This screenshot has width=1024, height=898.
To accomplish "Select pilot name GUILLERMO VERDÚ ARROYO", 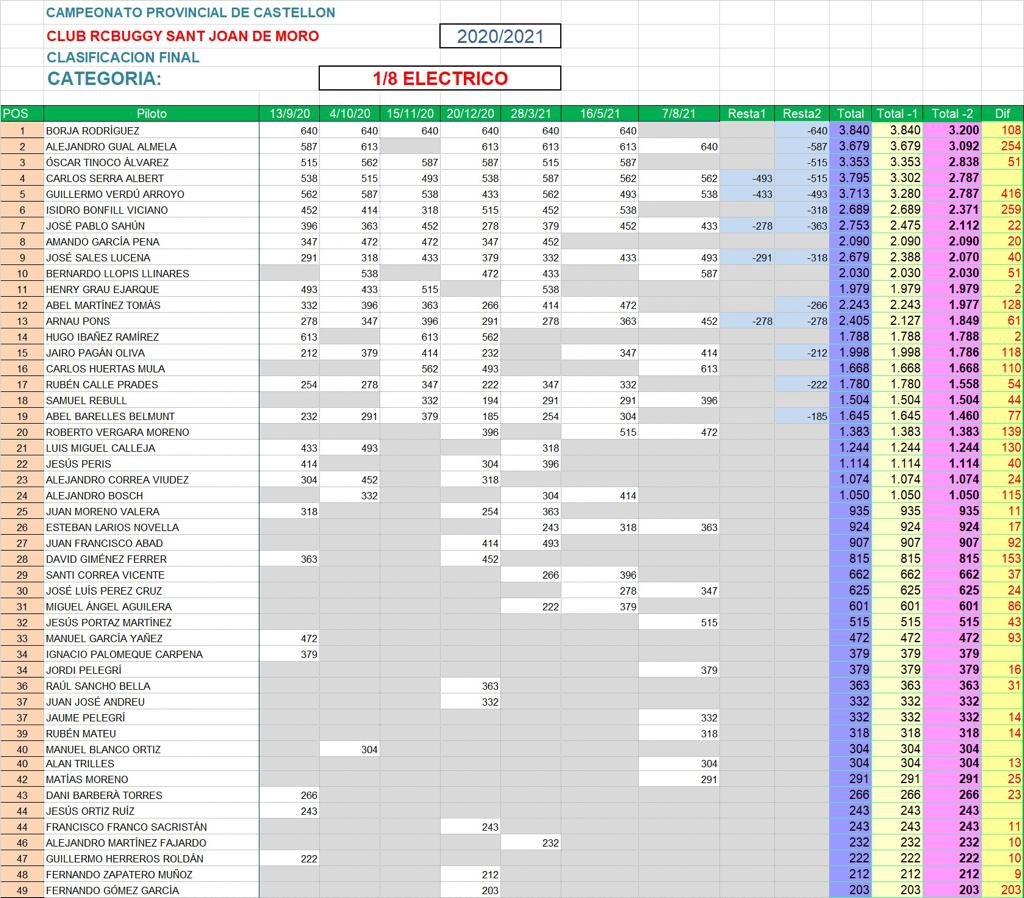I will coord(115,195).
